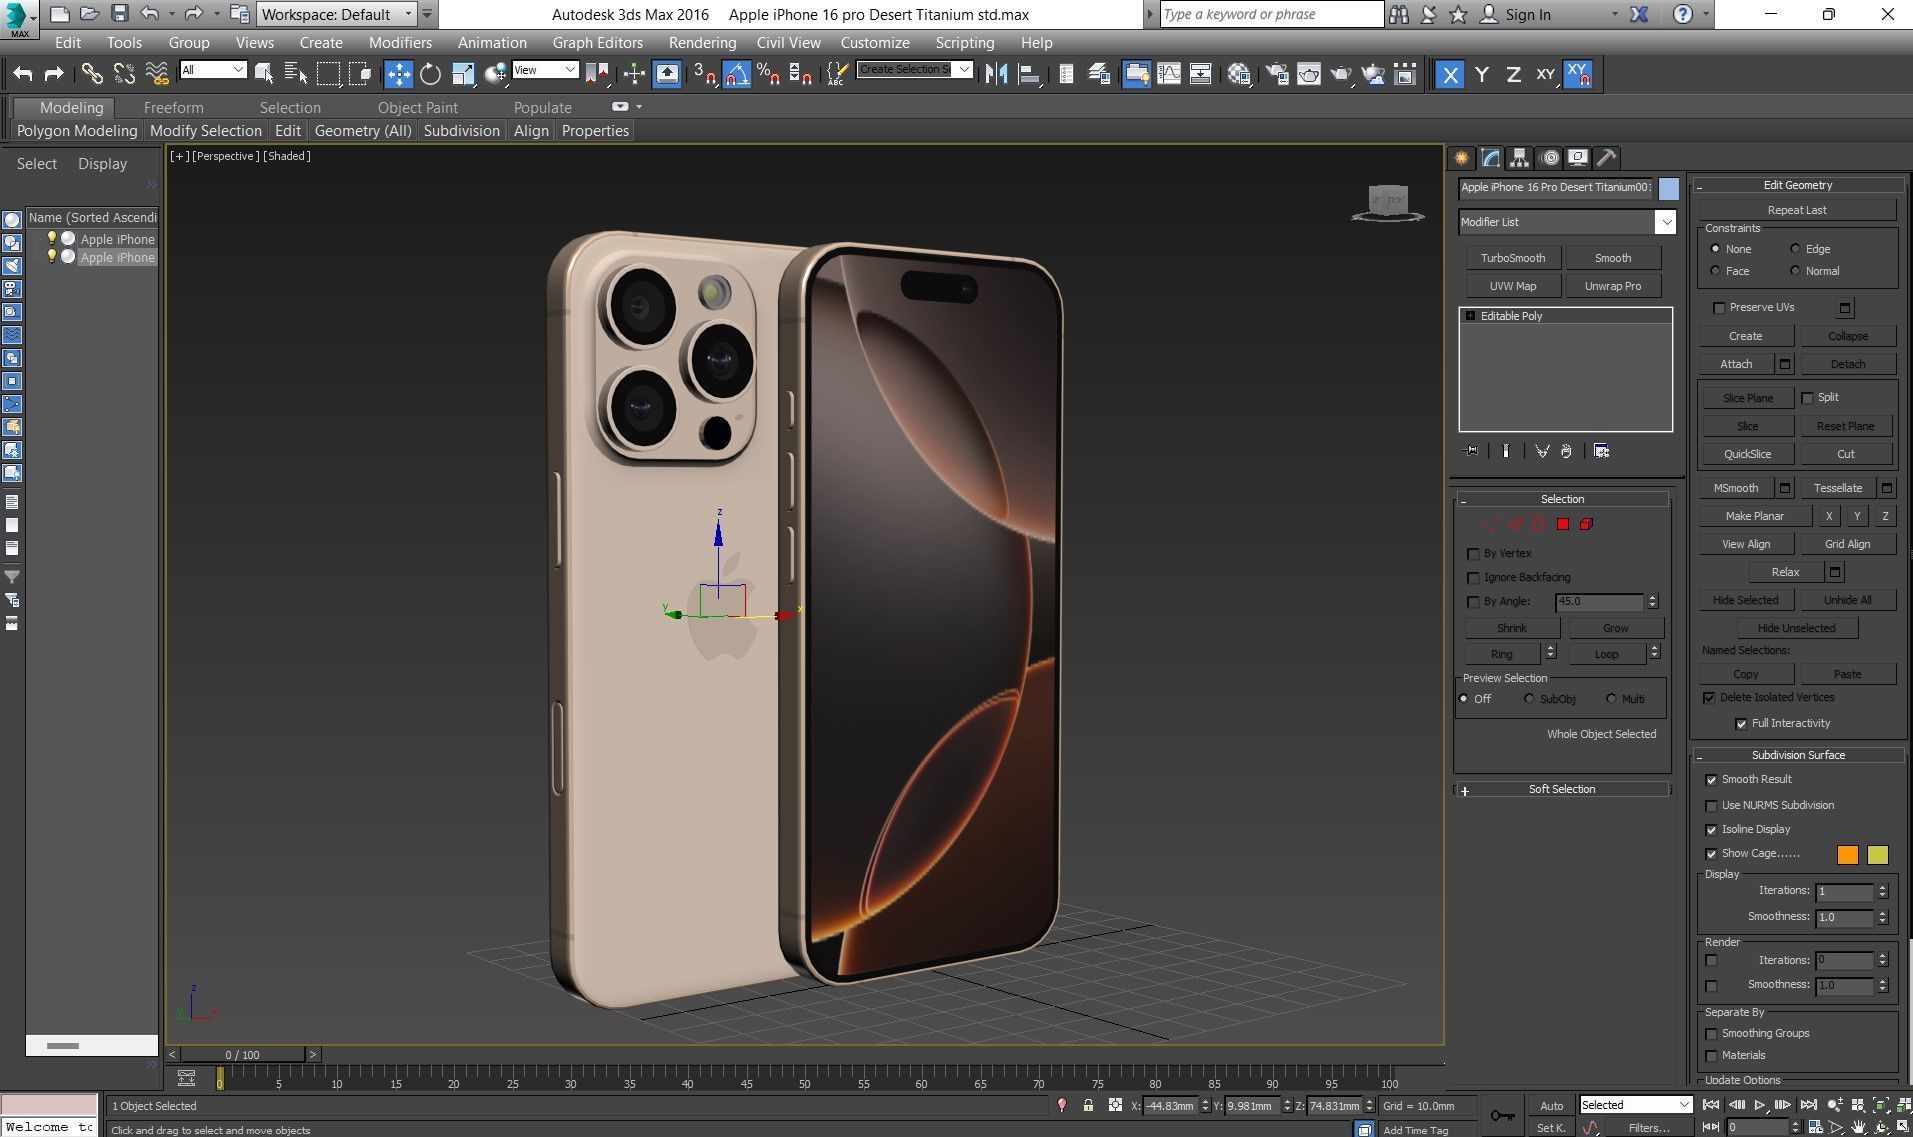Open the reference coordinate View dropdown
The width and height of the screenshot is (1913, 1137).
(x=545, y=69)
